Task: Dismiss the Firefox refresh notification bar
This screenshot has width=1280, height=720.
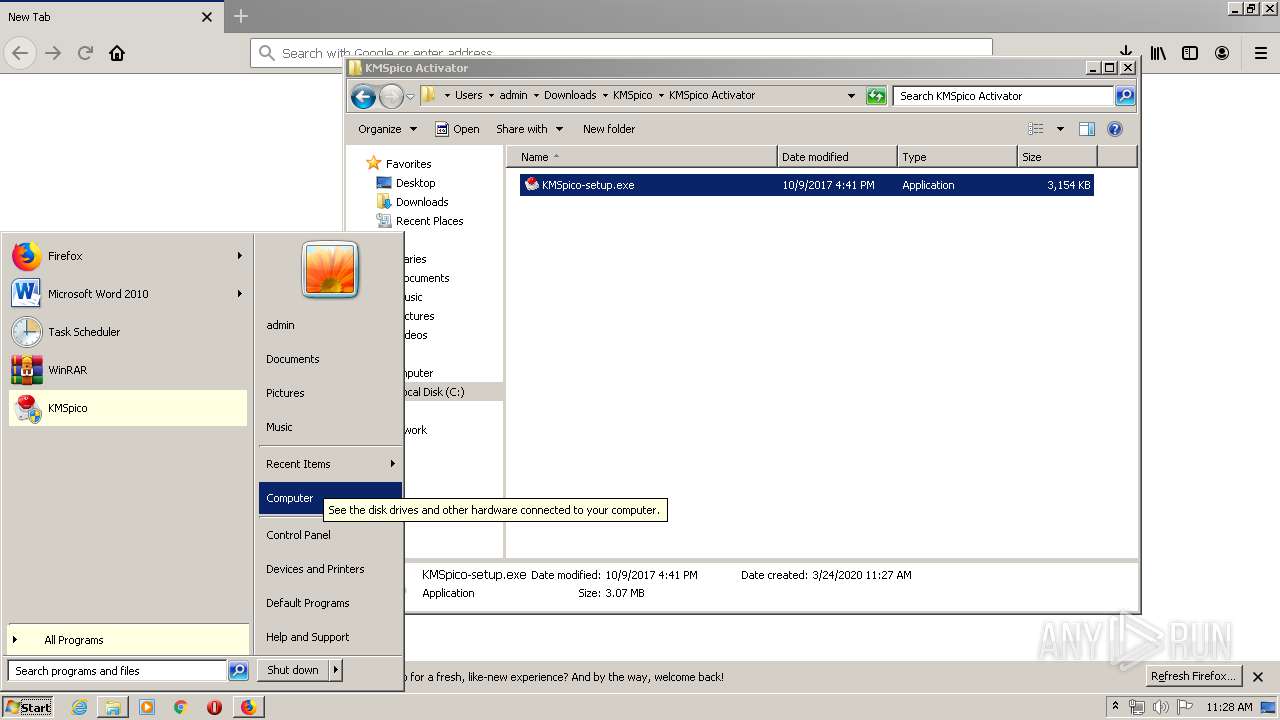Action: 1258,677
